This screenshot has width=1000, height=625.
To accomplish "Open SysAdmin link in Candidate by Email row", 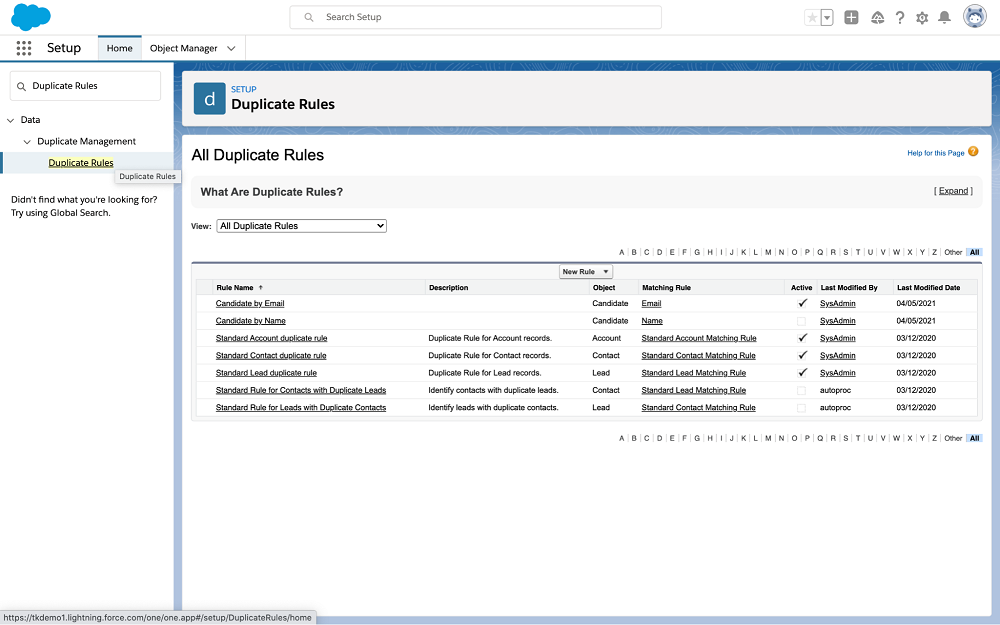I will (837, 304).
